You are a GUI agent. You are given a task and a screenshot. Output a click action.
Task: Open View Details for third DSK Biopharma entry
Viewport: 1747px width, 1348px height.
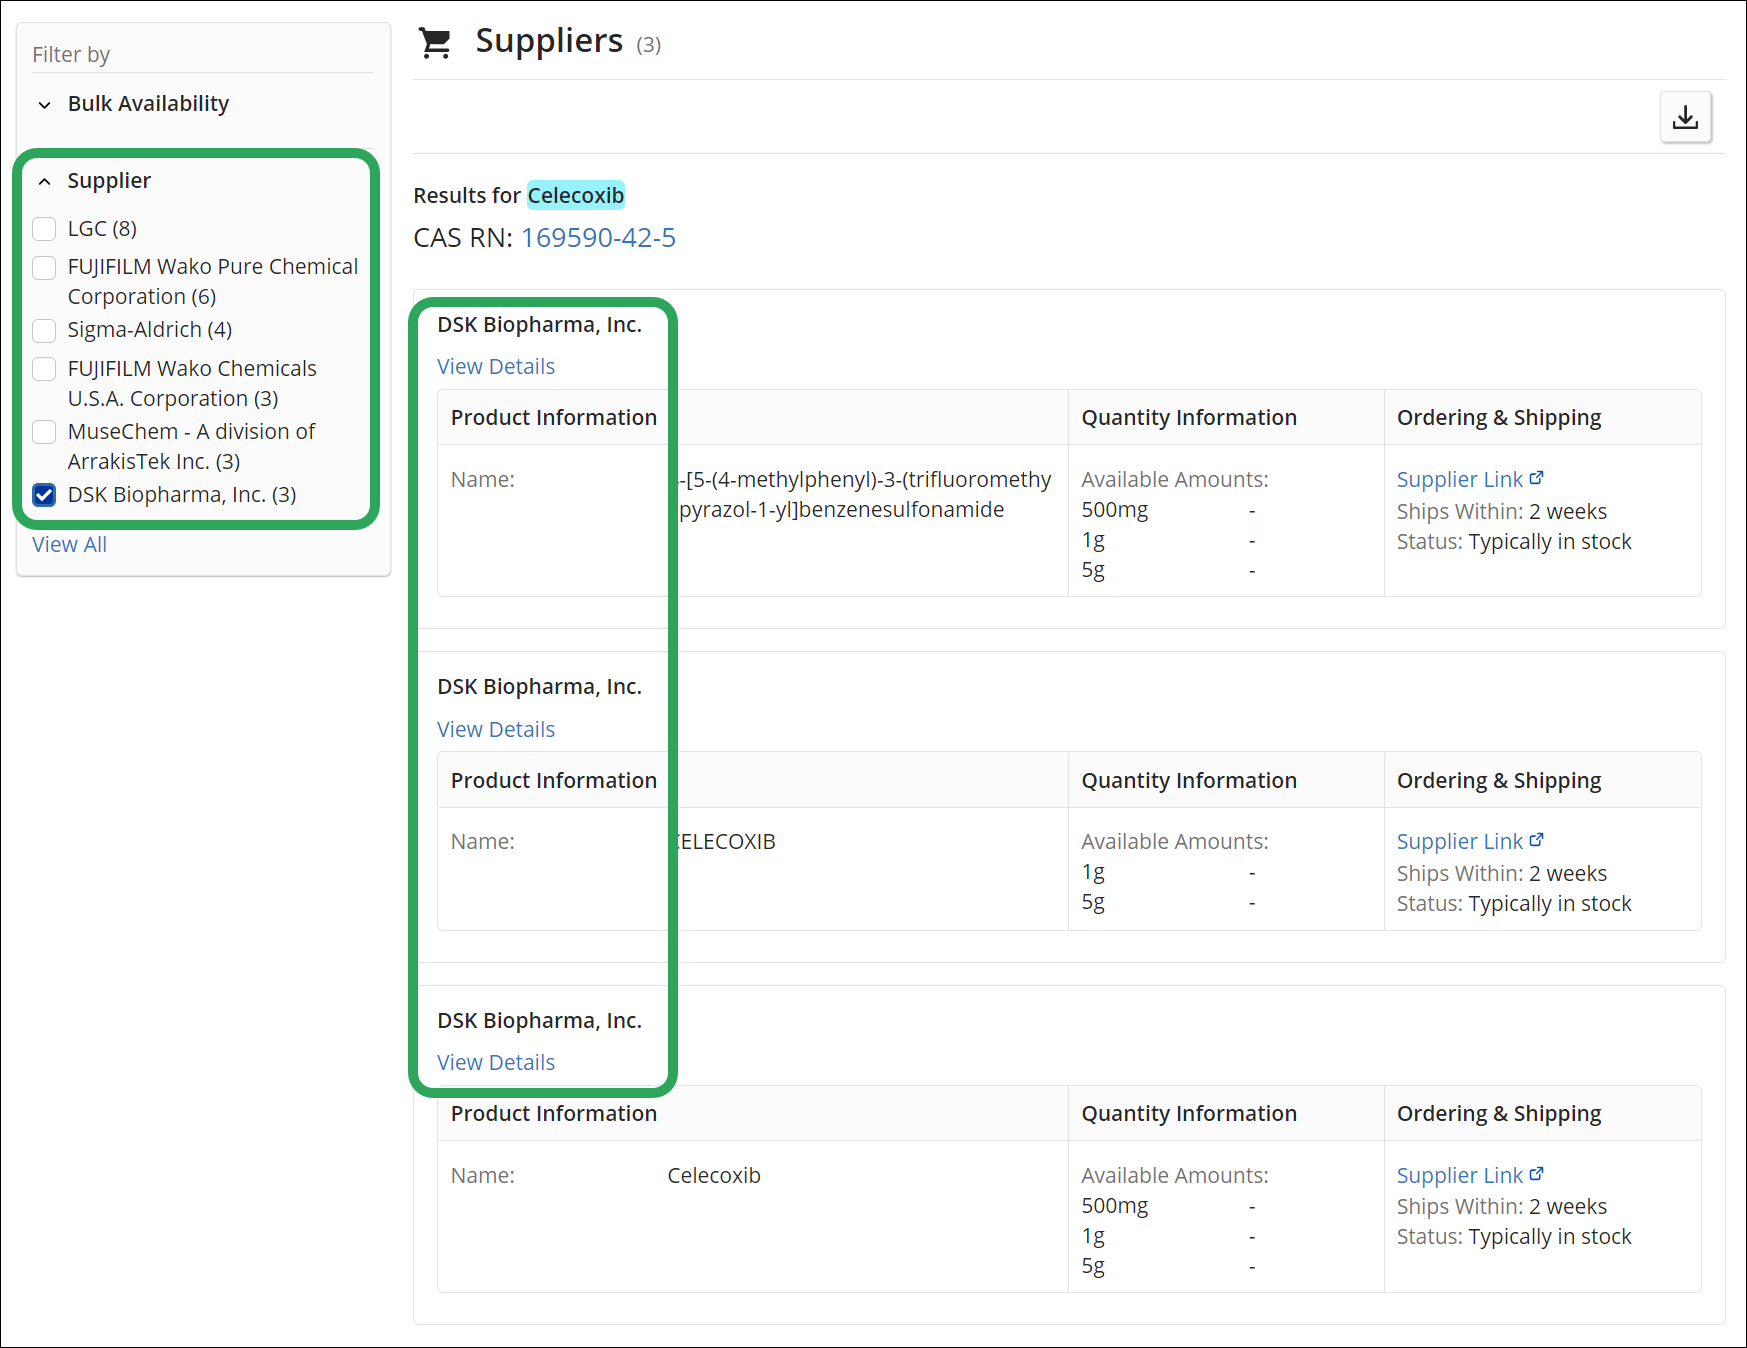(x=496, y=1062)
